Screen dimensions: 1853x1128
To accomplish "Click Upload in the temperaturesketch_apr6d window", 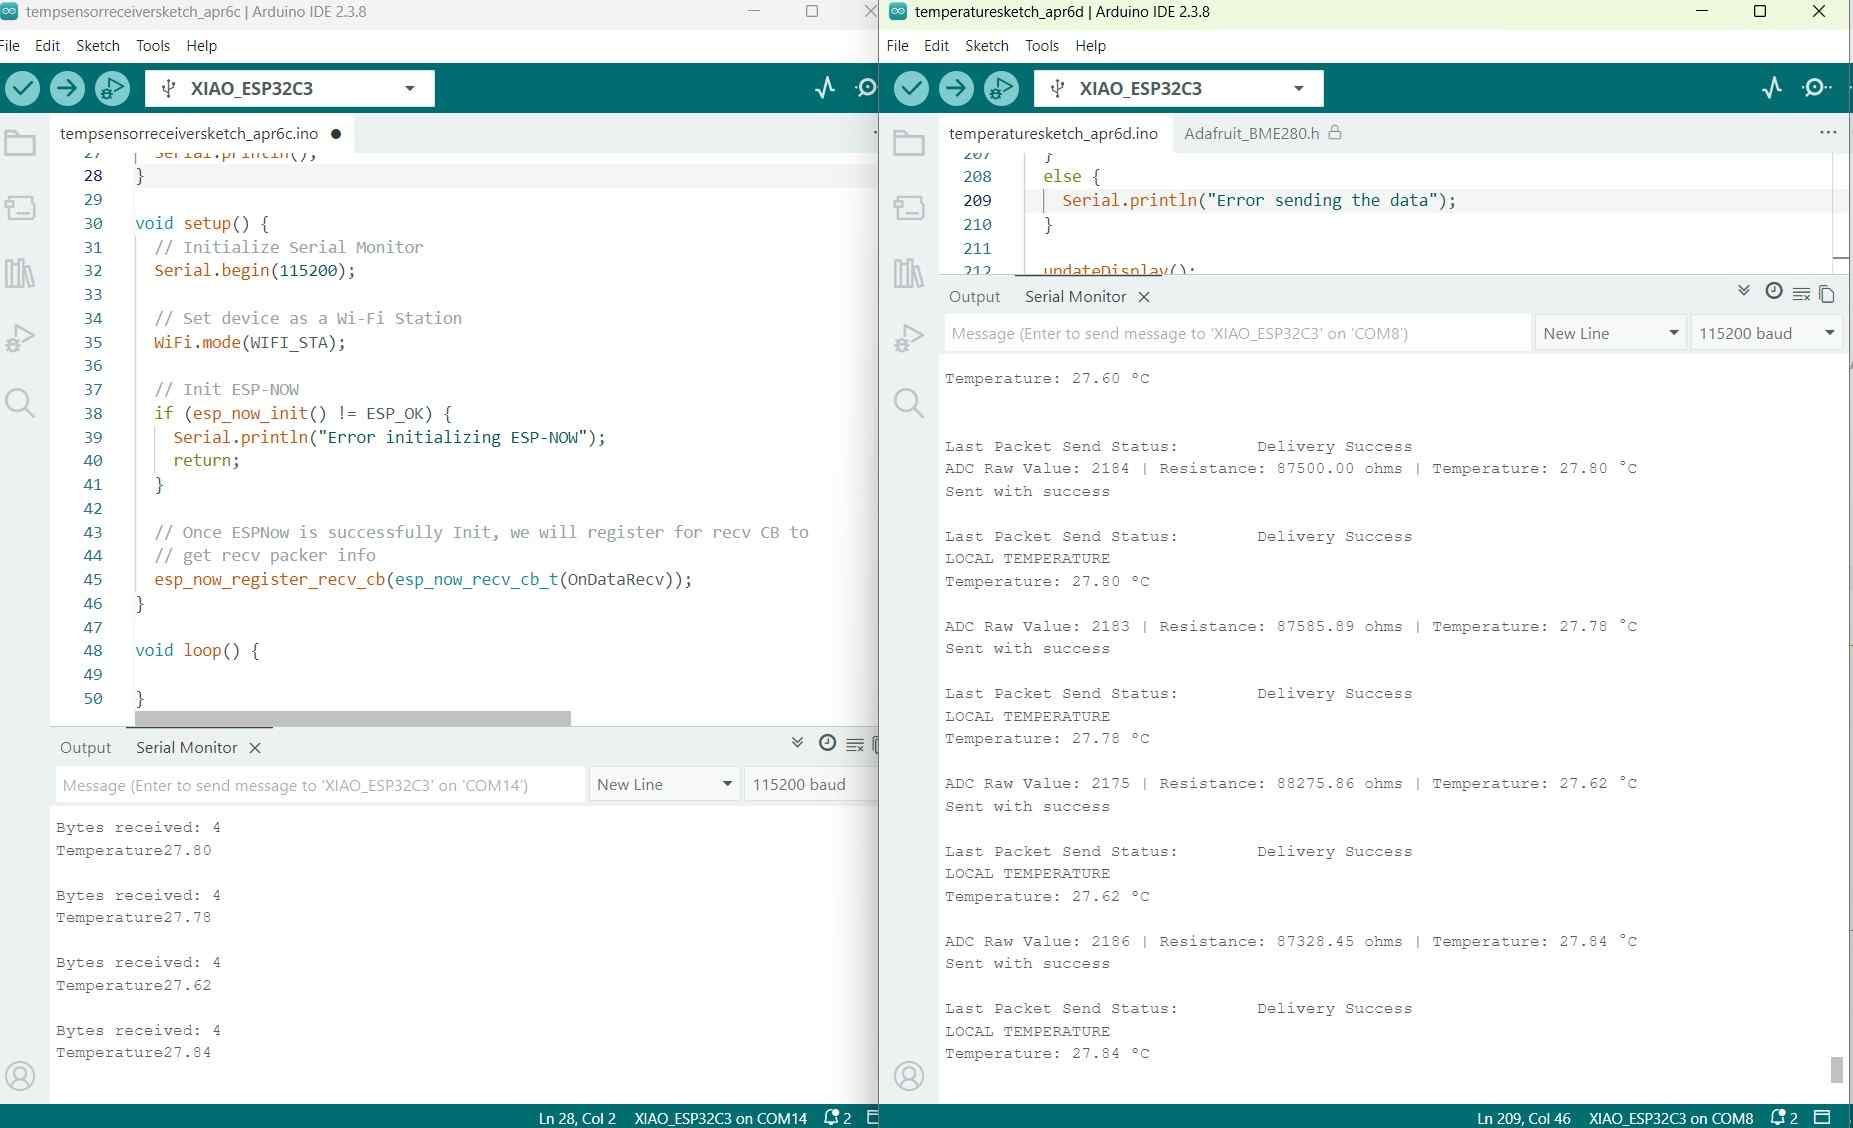I will (x=956, y=88).
